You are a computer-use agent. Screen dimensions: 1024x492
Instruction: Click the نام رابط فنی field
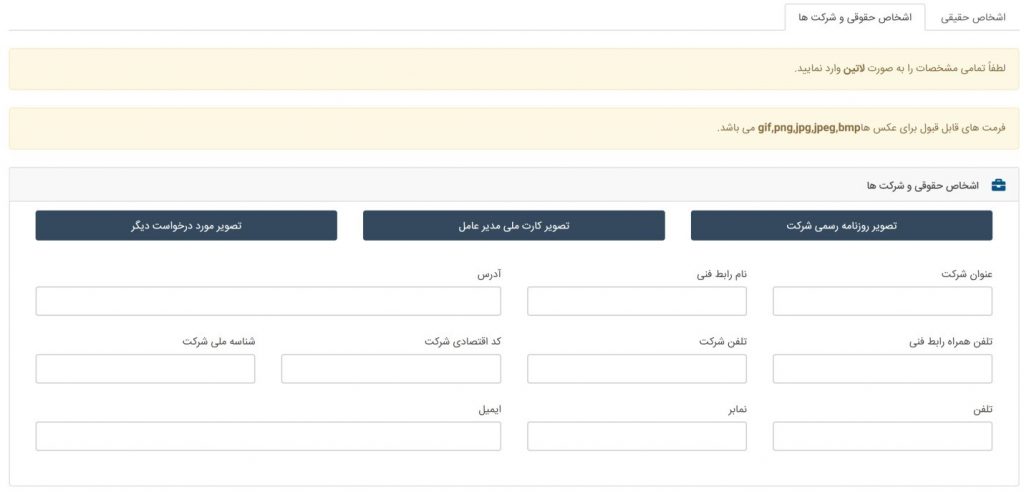point(637,301)
